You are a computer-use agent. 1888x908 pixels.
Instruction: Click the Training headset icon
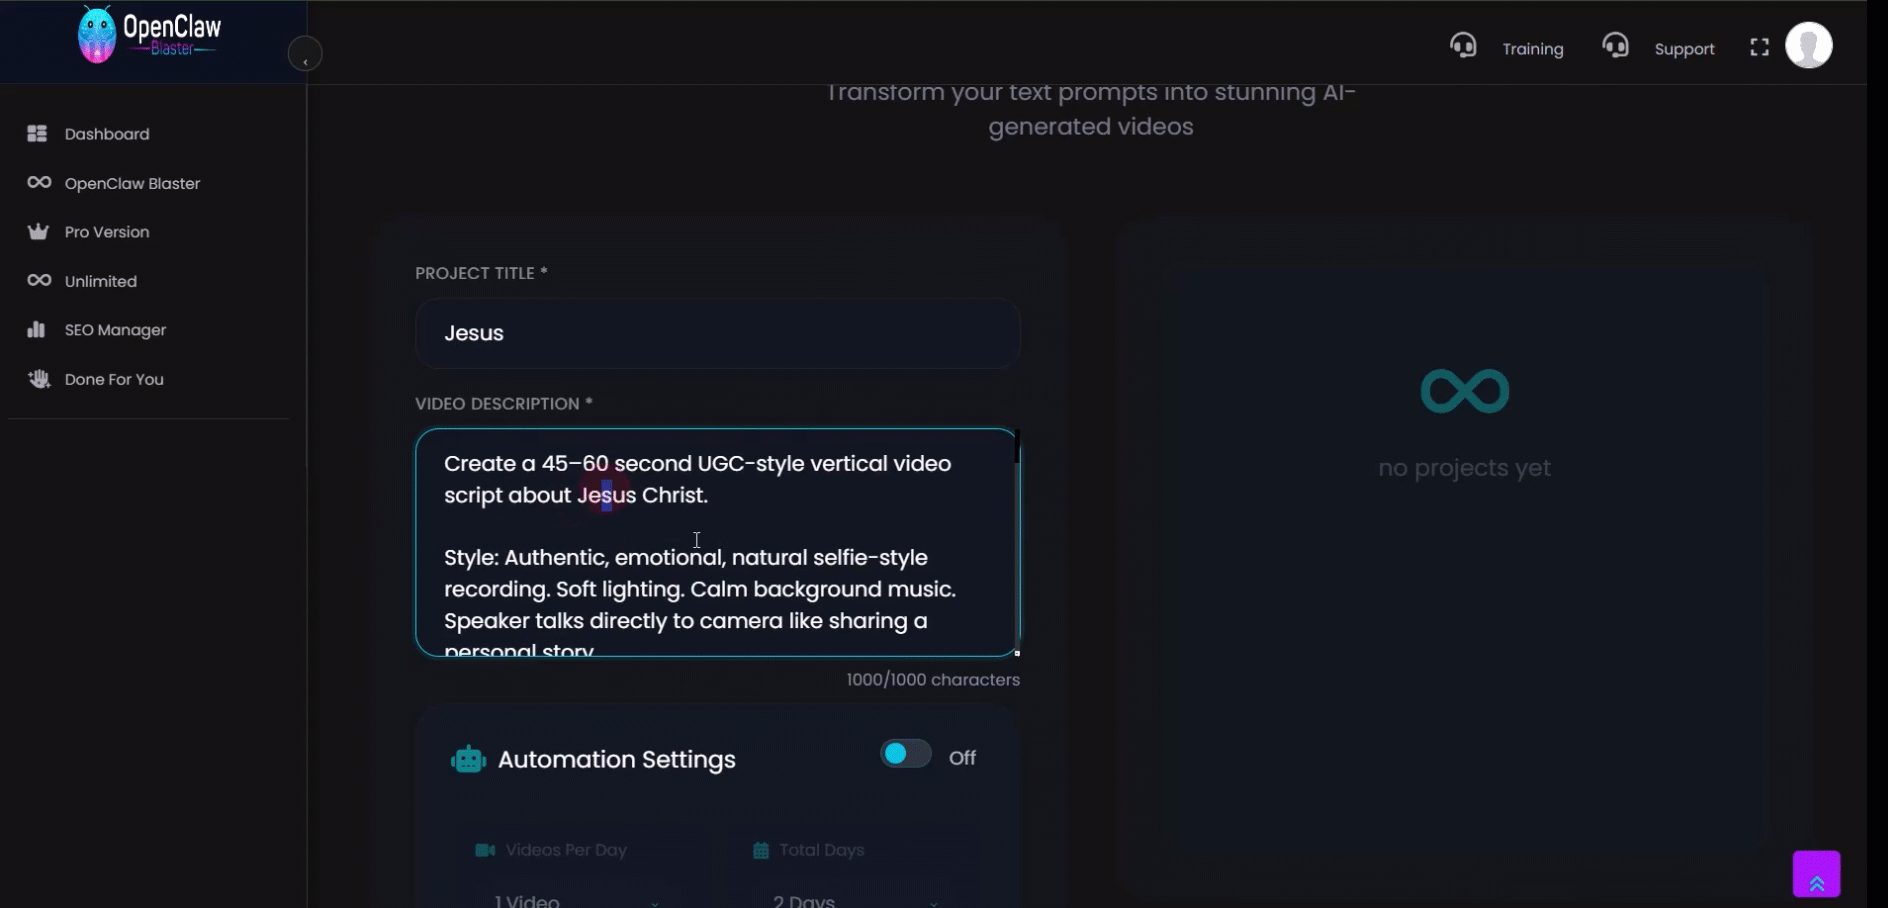click(x=1463, y=46)
